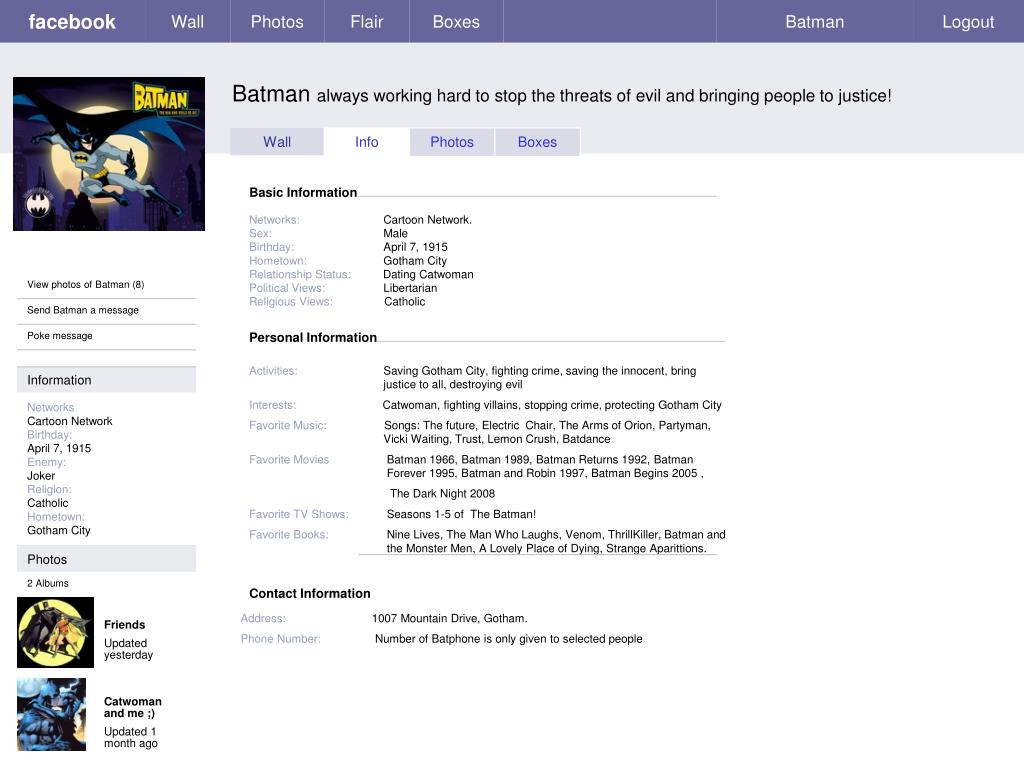Click Basic Information Gotham City hometown
The height and width of the screenshot is (768, 1024).
click(x=415, y=261)
